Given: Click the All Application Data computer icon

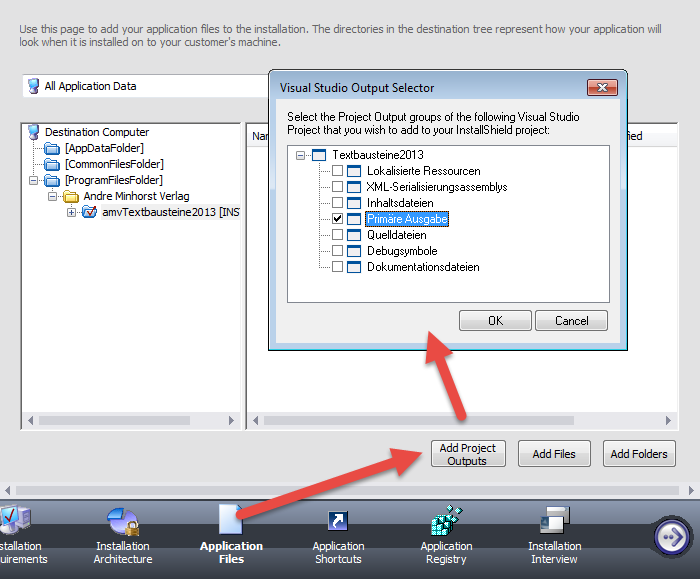Looking at the screenshot, I should pyautogui.click(x=33, y=86).
